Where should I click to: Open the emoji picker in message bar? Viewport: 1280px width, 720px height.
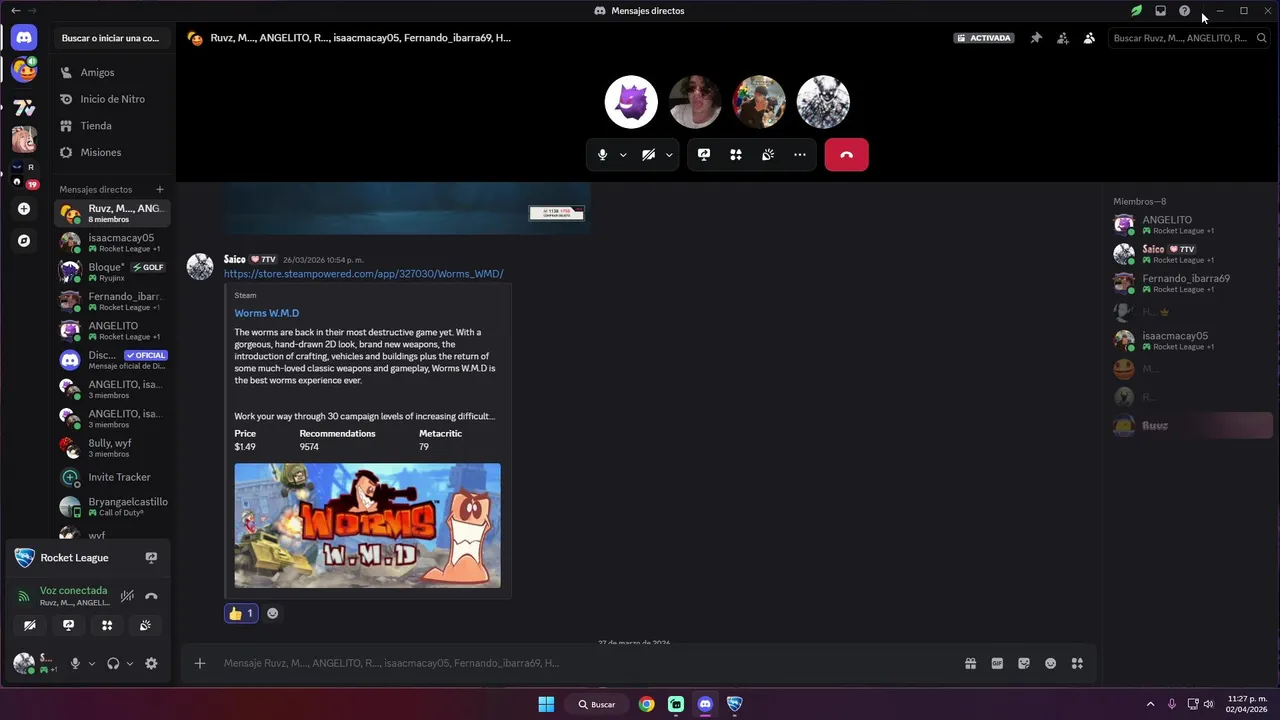(x=1050, y=663)
